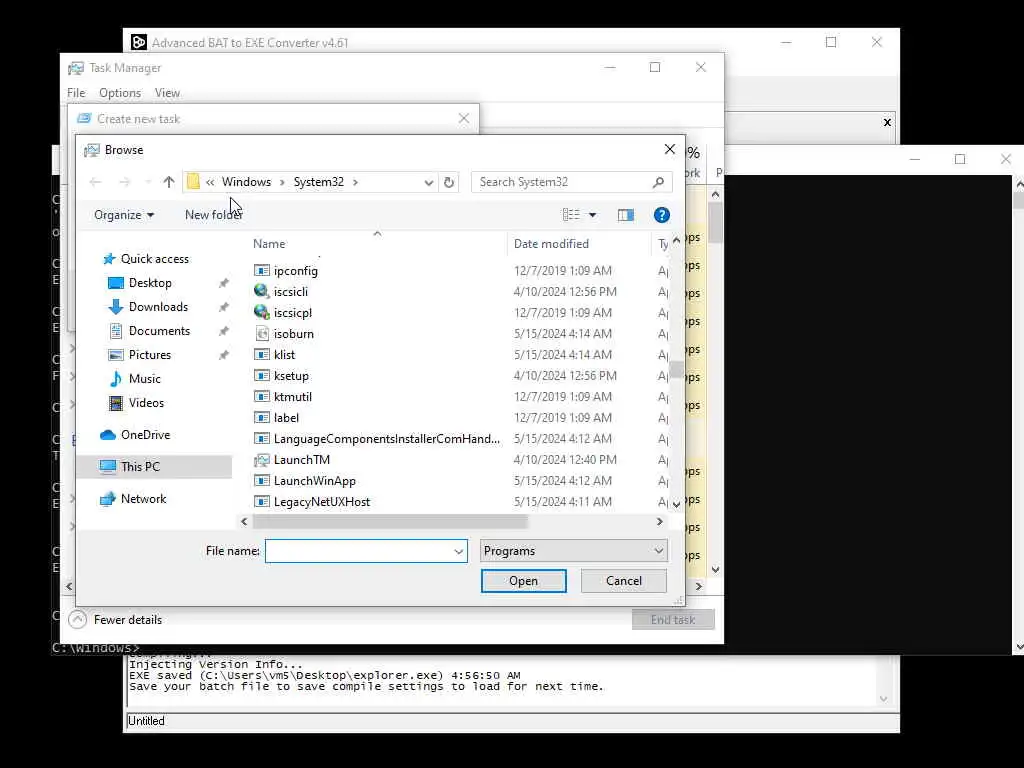Click New folder button
The width and height of the screenshot is (1024, 768).
pyautogui.click(x=214, y=215)
